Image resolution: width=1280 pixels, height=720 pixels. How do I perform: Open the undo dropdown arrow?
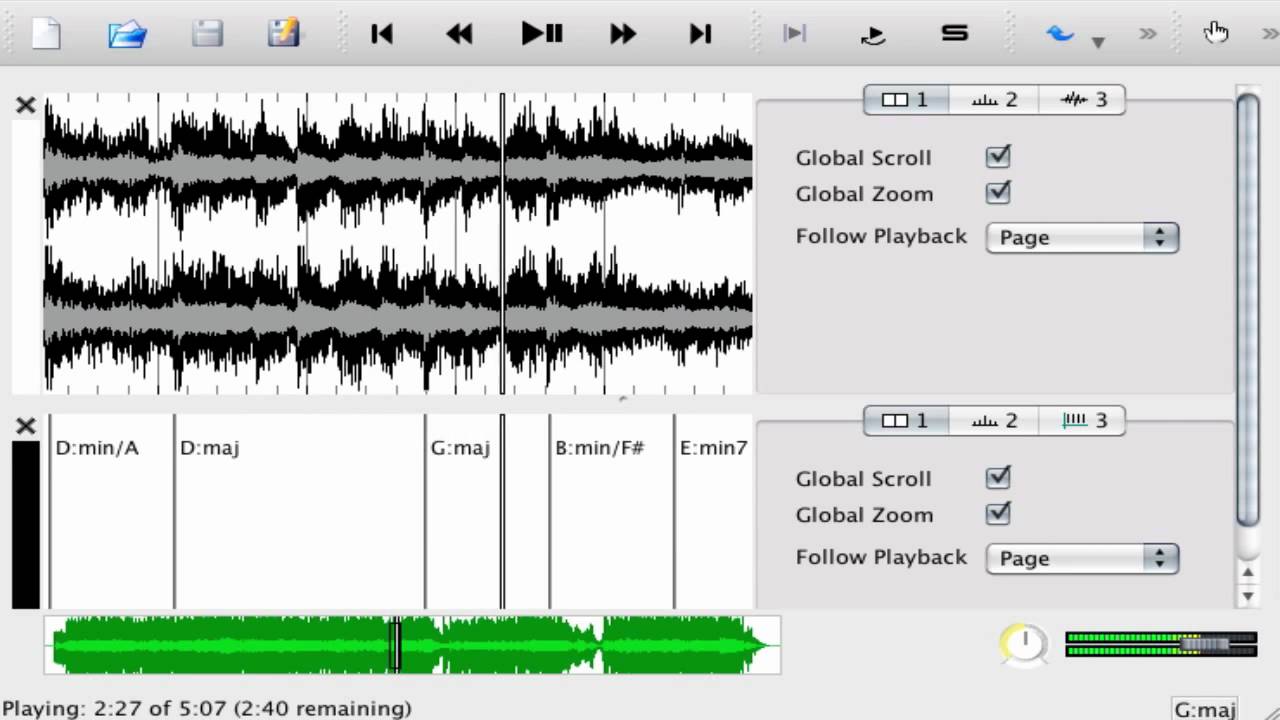pyautogui.click(x=1098, y=42)
